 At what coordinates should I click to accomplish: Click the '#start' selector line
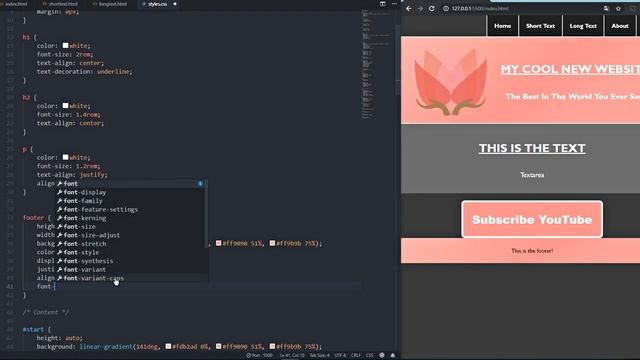click(x=36, y=329)
